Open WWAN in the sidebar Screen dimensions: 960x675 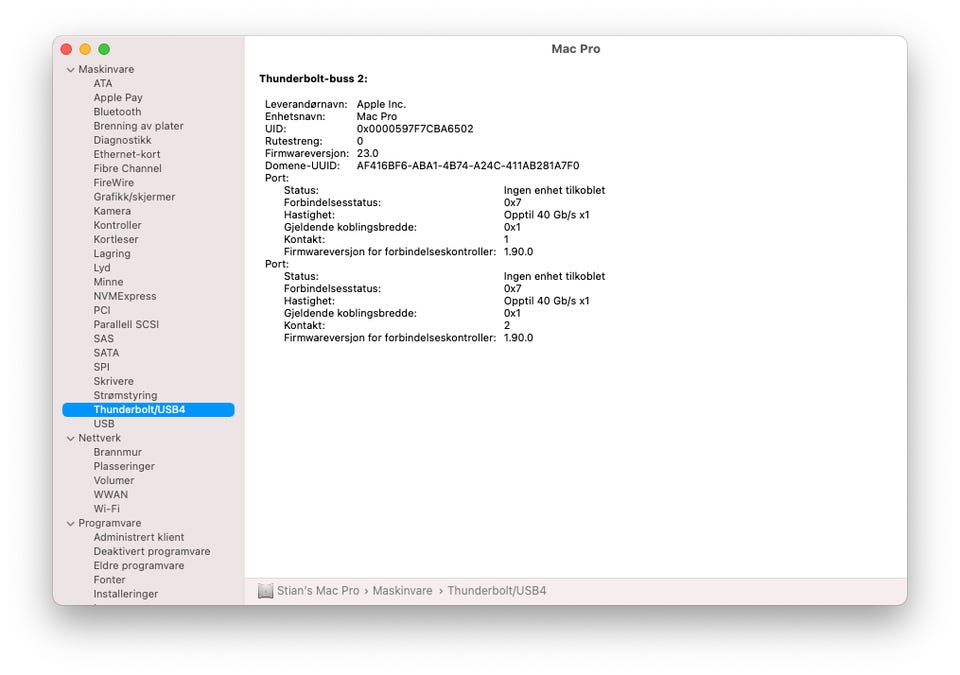111,494
